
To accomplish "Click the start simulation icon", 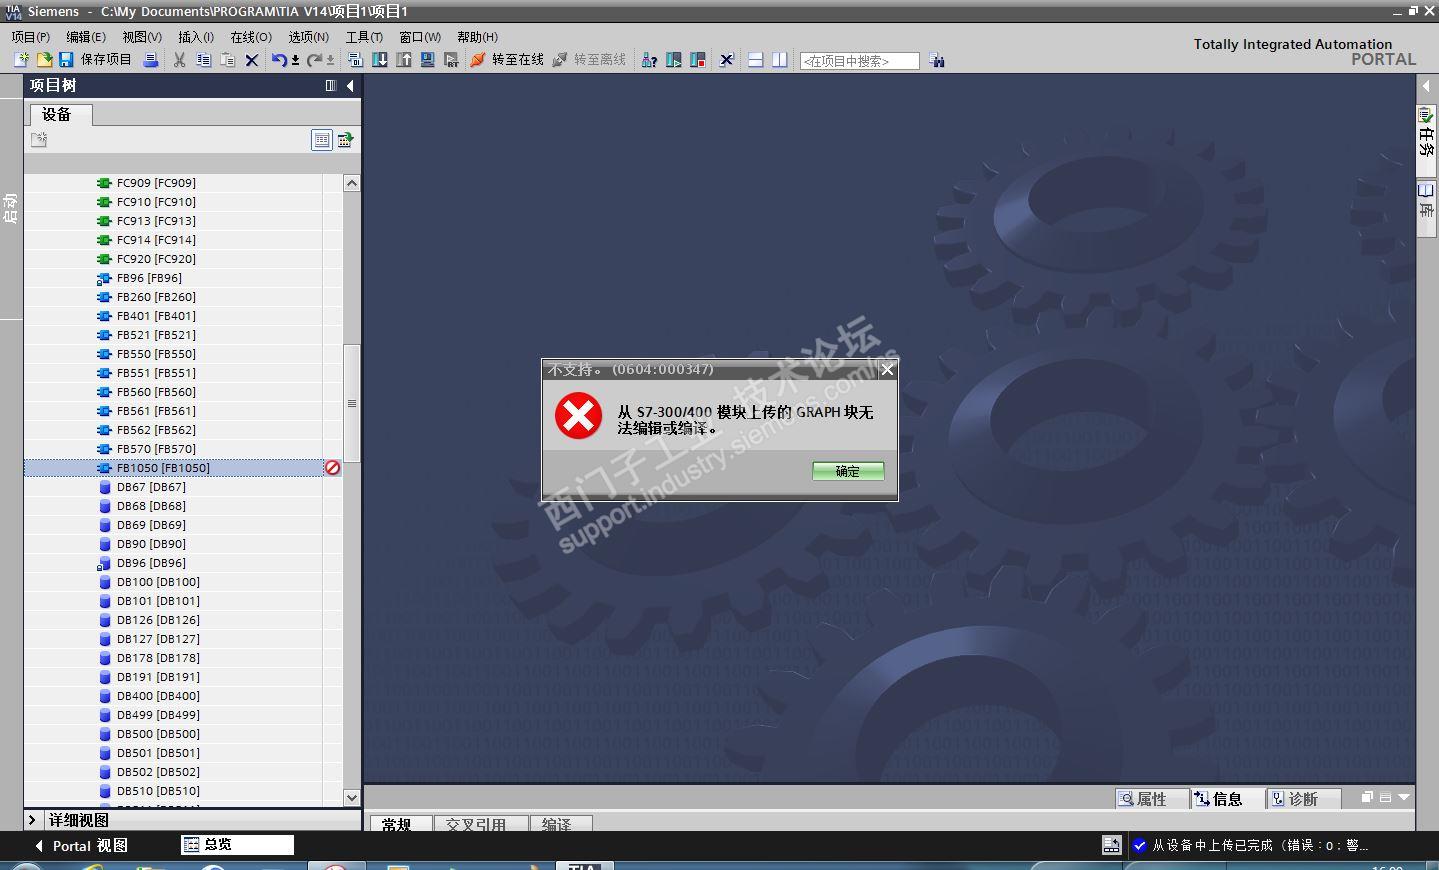I will click(428, 60).
